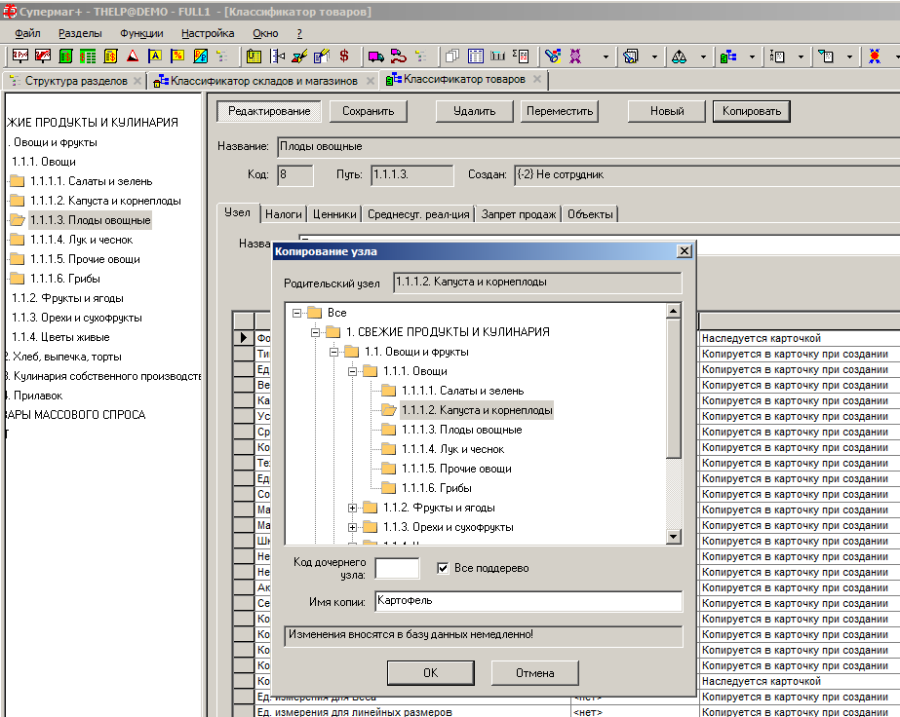Click the red triangle toolbar icon
Screen dimensions: 900x717
coord(133,56)
